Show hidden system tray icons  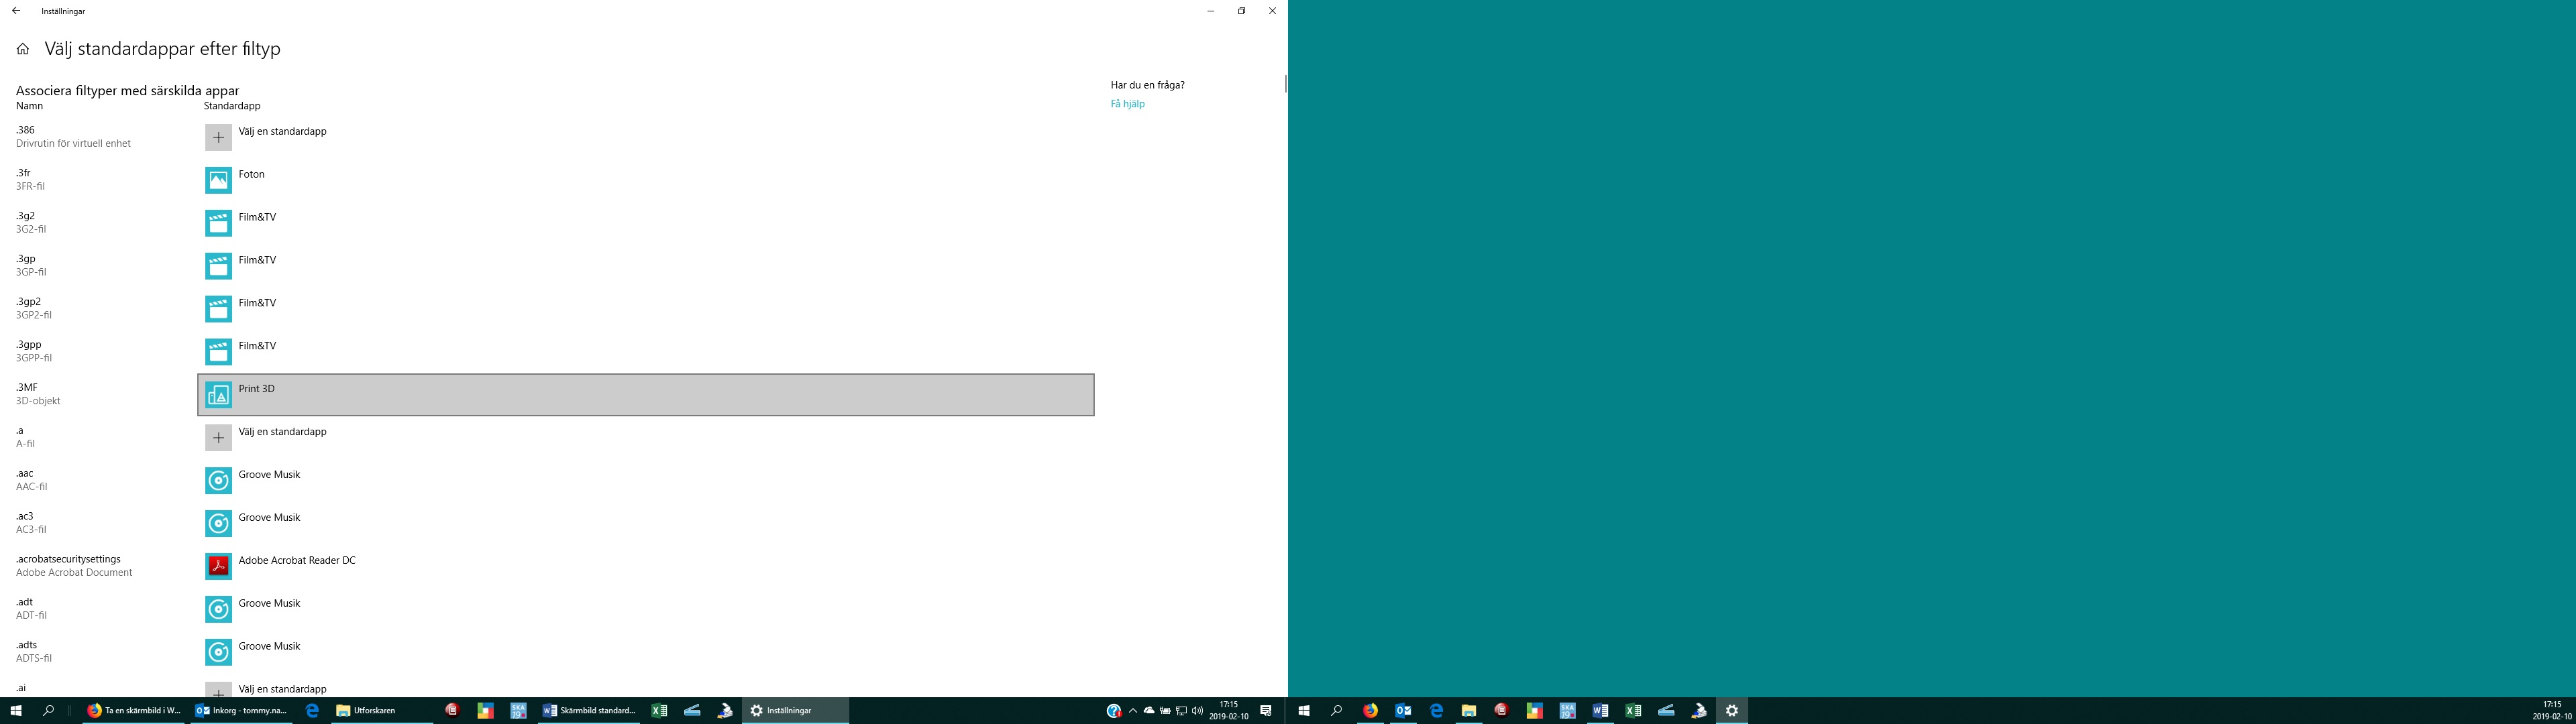[x=1132, y=711]
